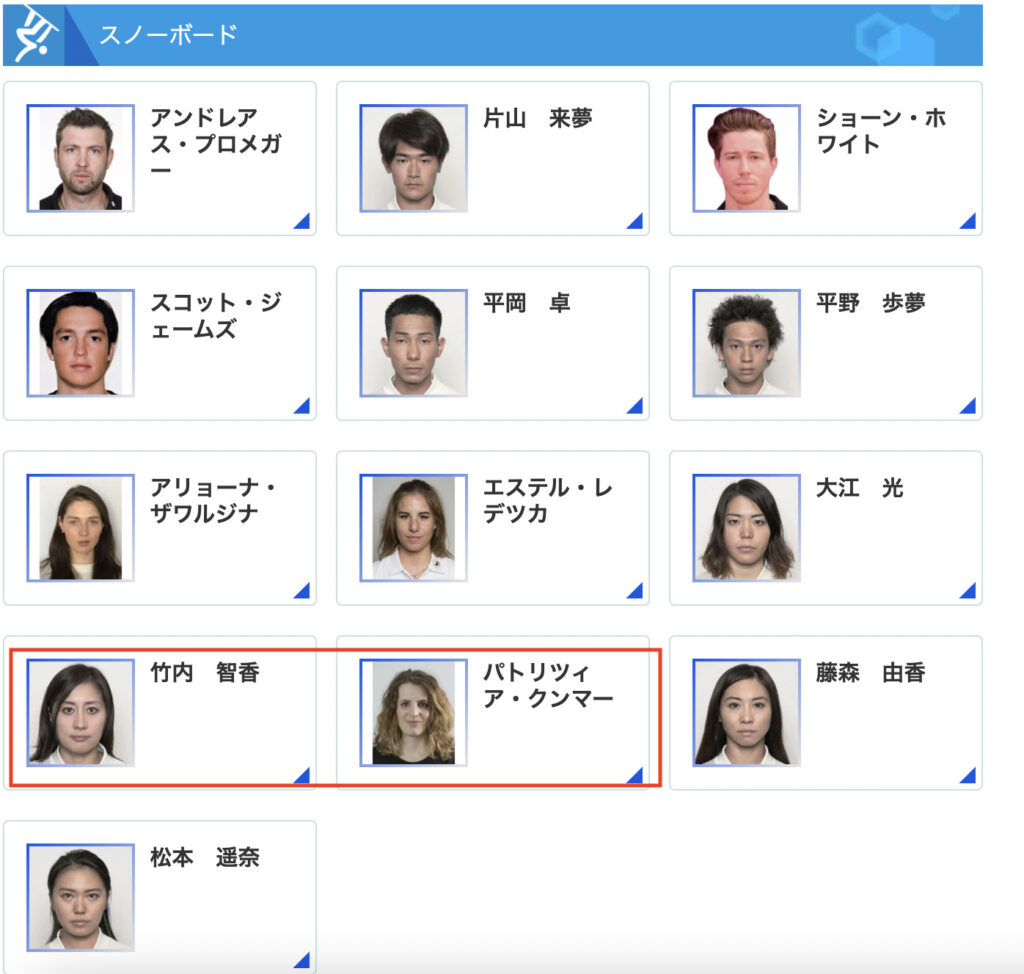Expand the ショーン・ホワイト card corner arrow
Image resolution: width=1024 pixels, height=974 pixels.
coord(967,221)
